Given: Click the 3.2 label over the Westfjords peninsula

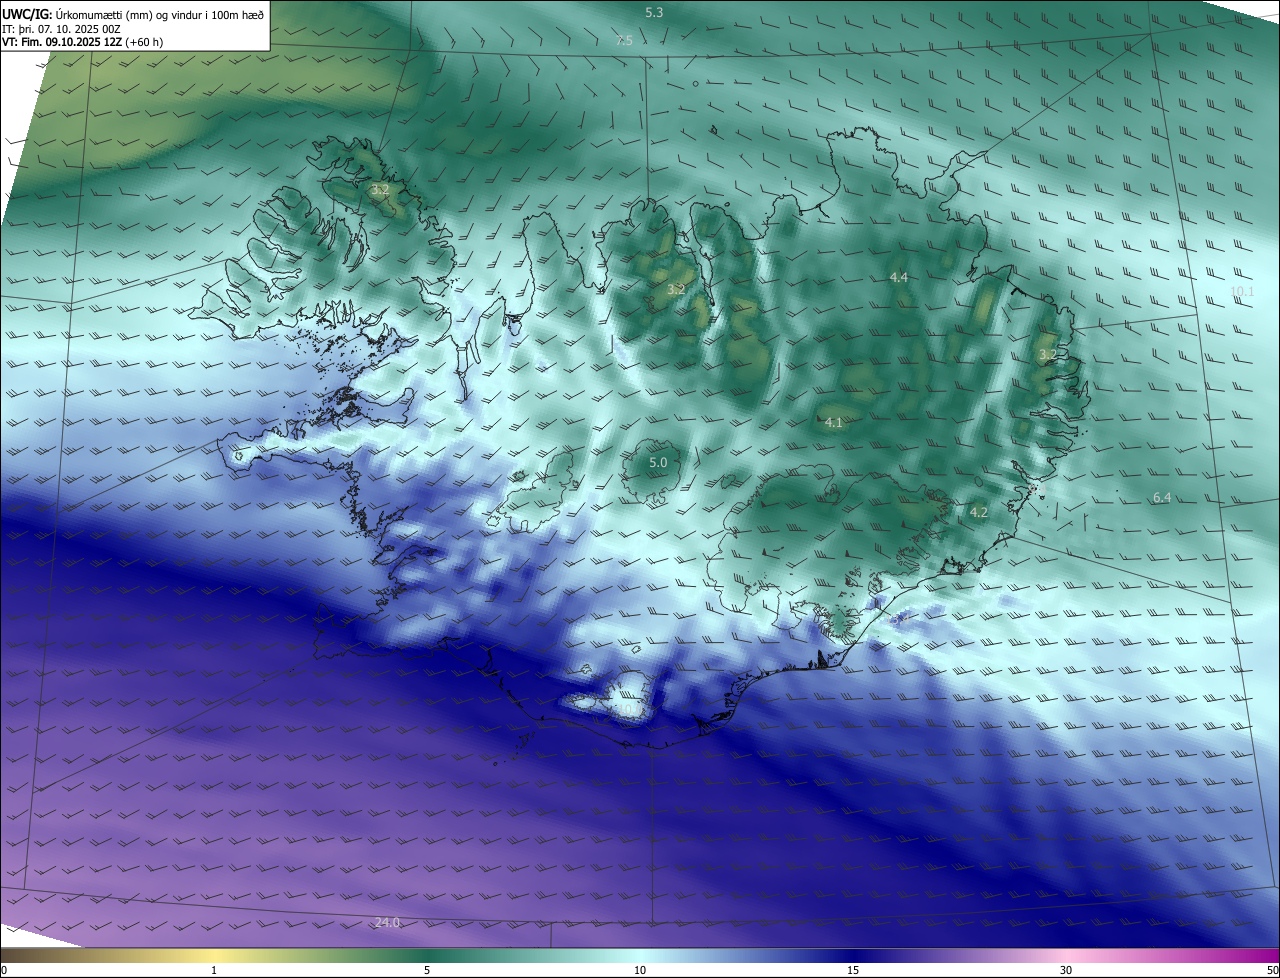Looking at the screenshot, I should (x=379, y=188).
